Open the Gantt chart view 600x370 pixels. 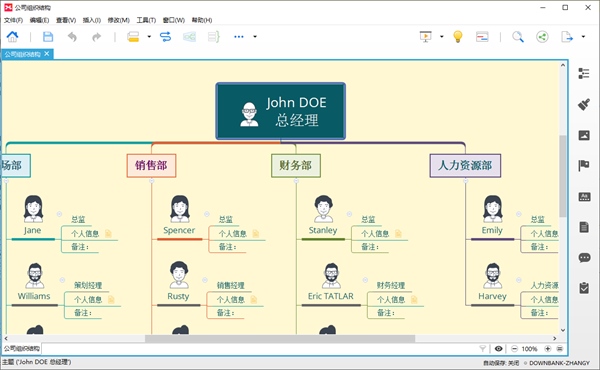pos(482,37)
